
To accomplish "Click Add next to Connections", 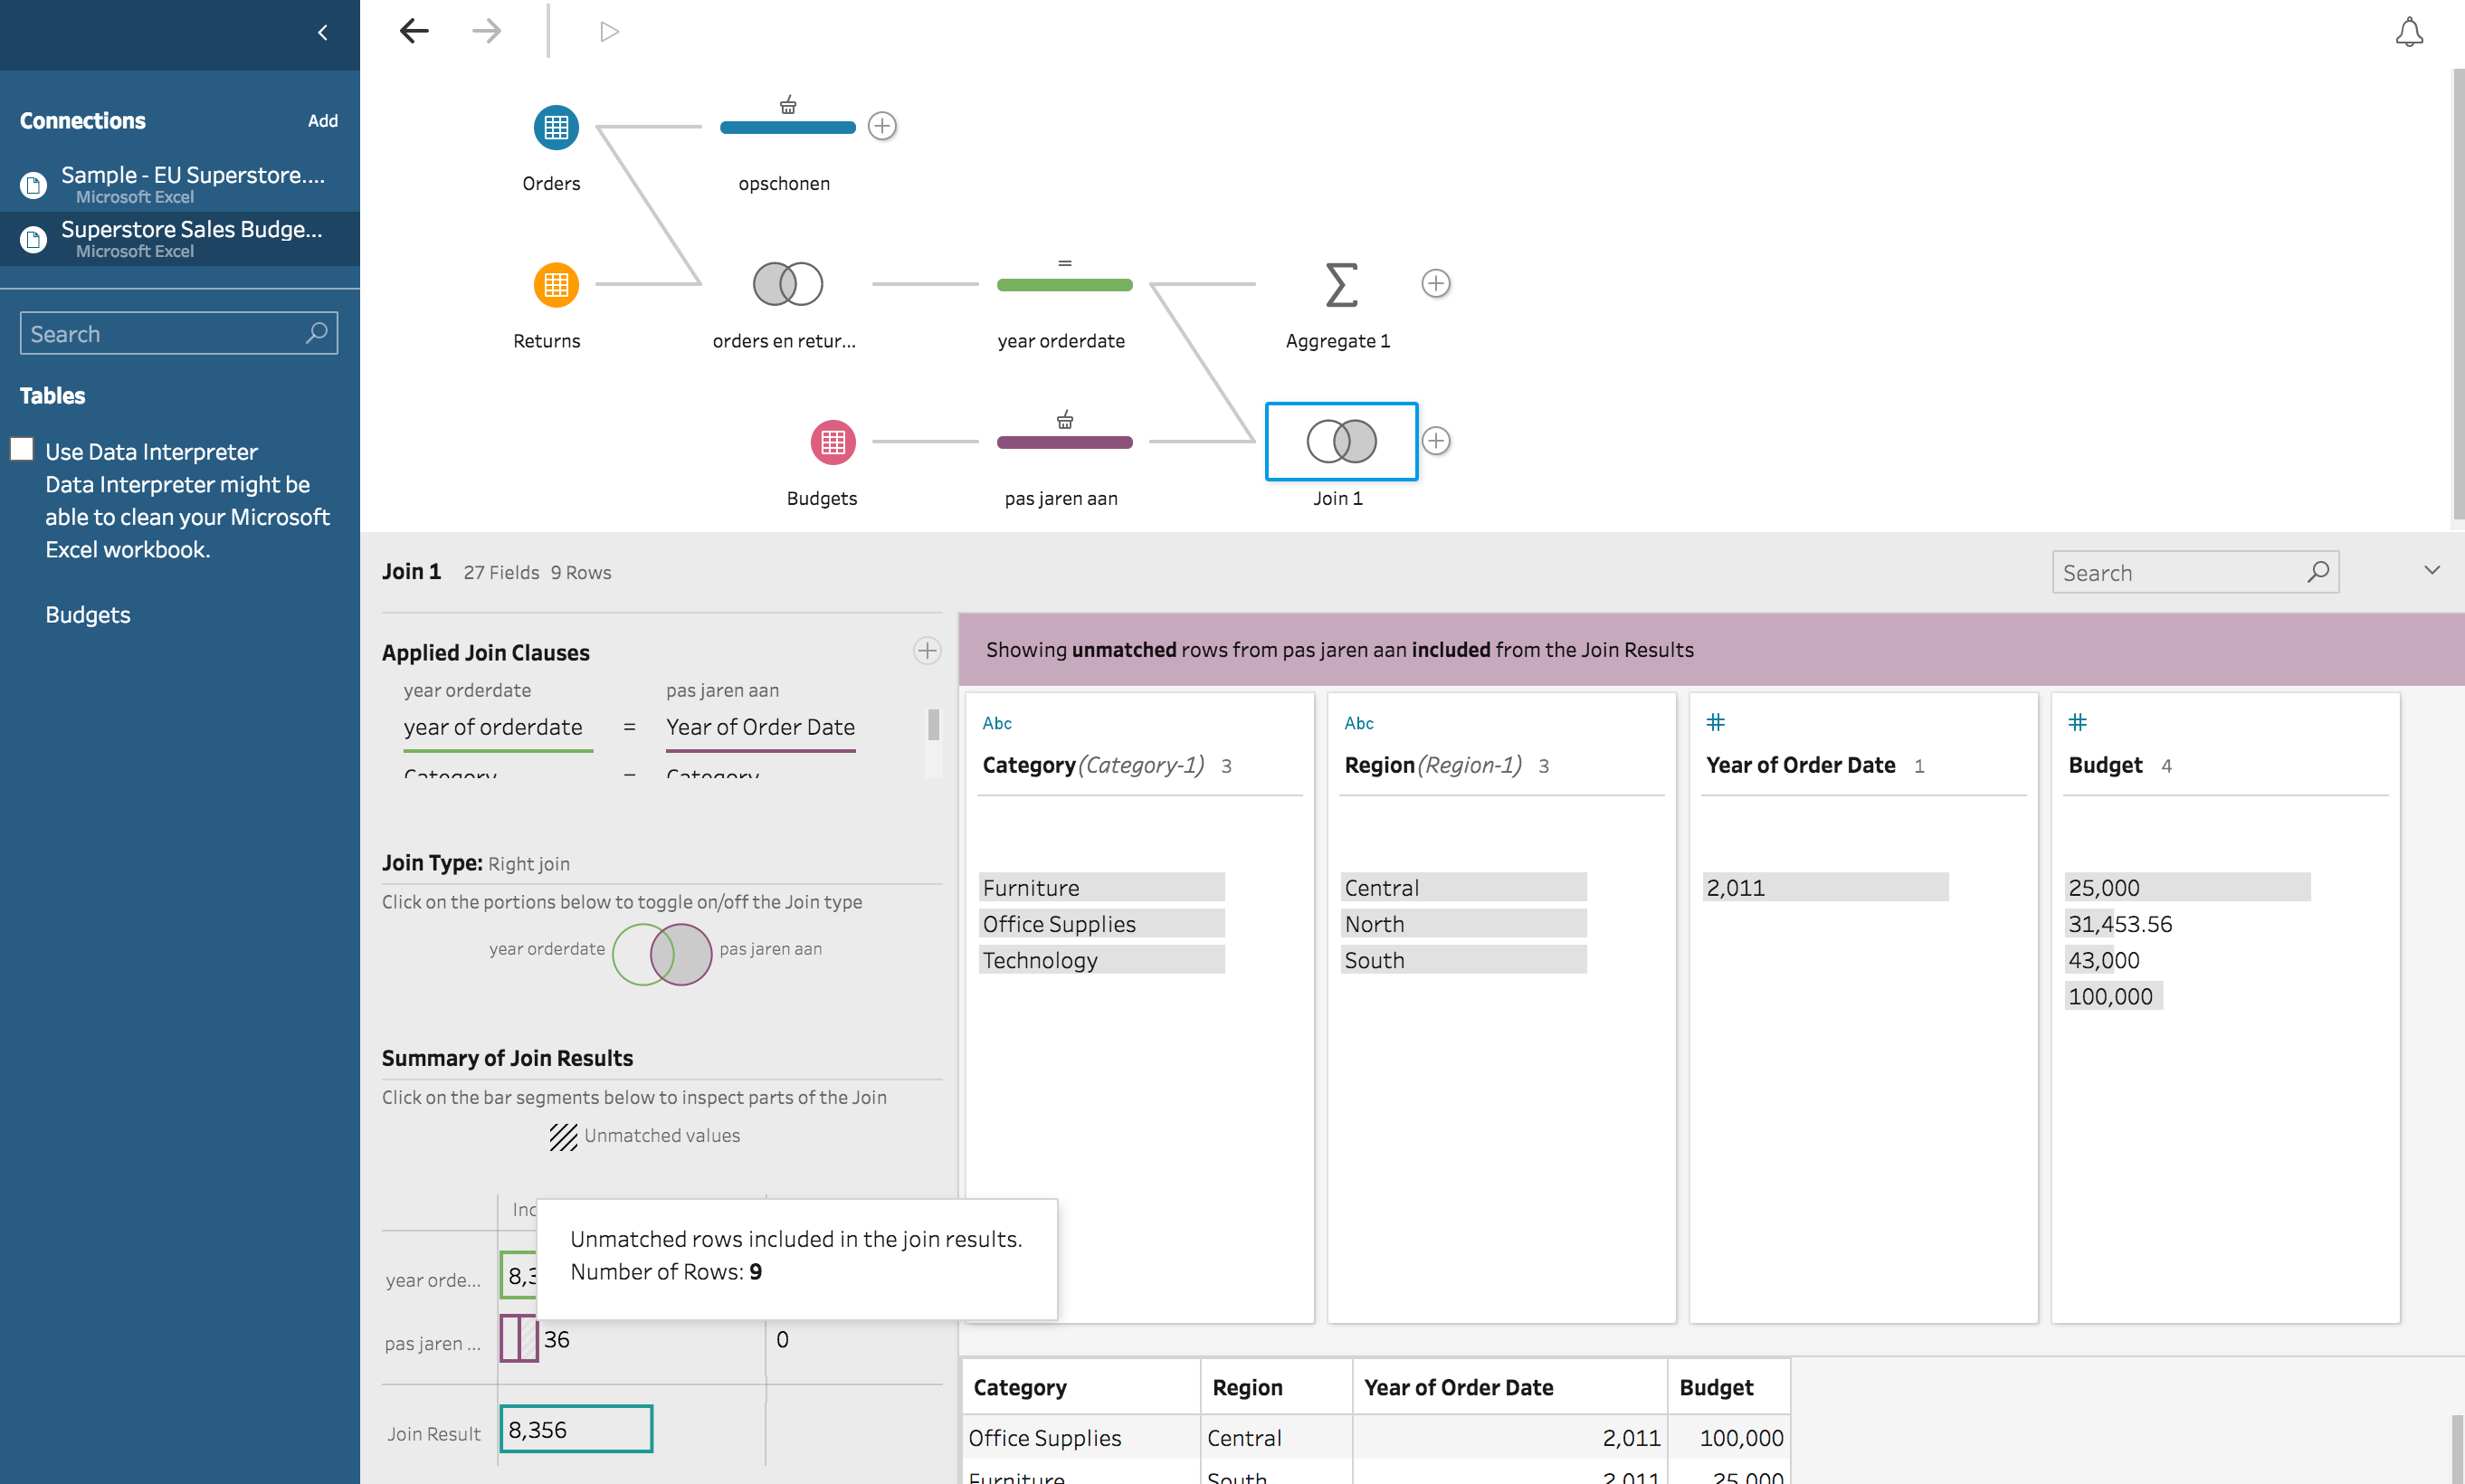I will pyautogui.click(x=322, y=121).
